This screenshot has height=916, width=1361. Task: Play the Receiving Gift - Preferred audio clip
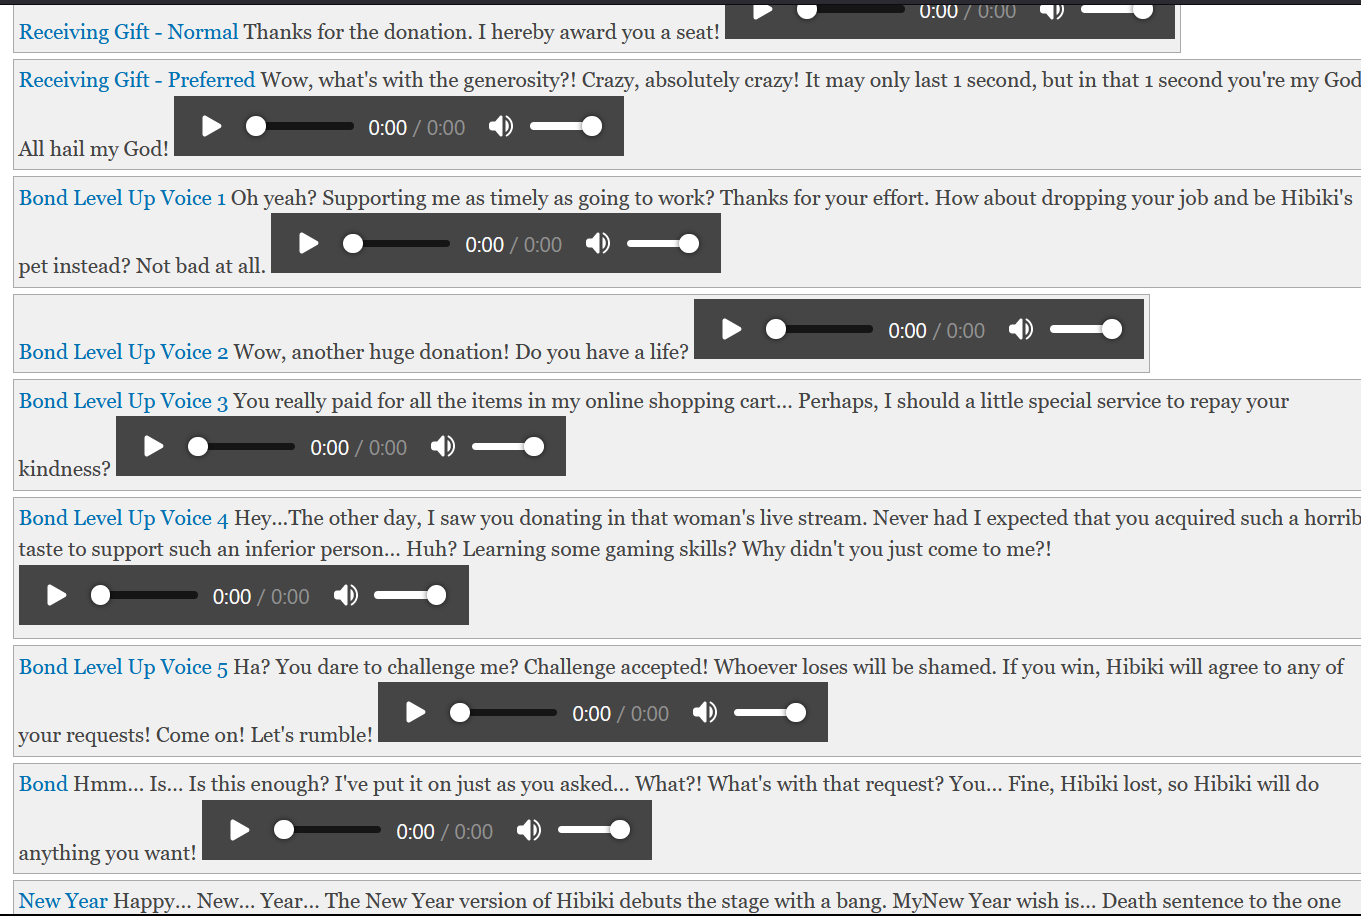[x=211, y=126]
